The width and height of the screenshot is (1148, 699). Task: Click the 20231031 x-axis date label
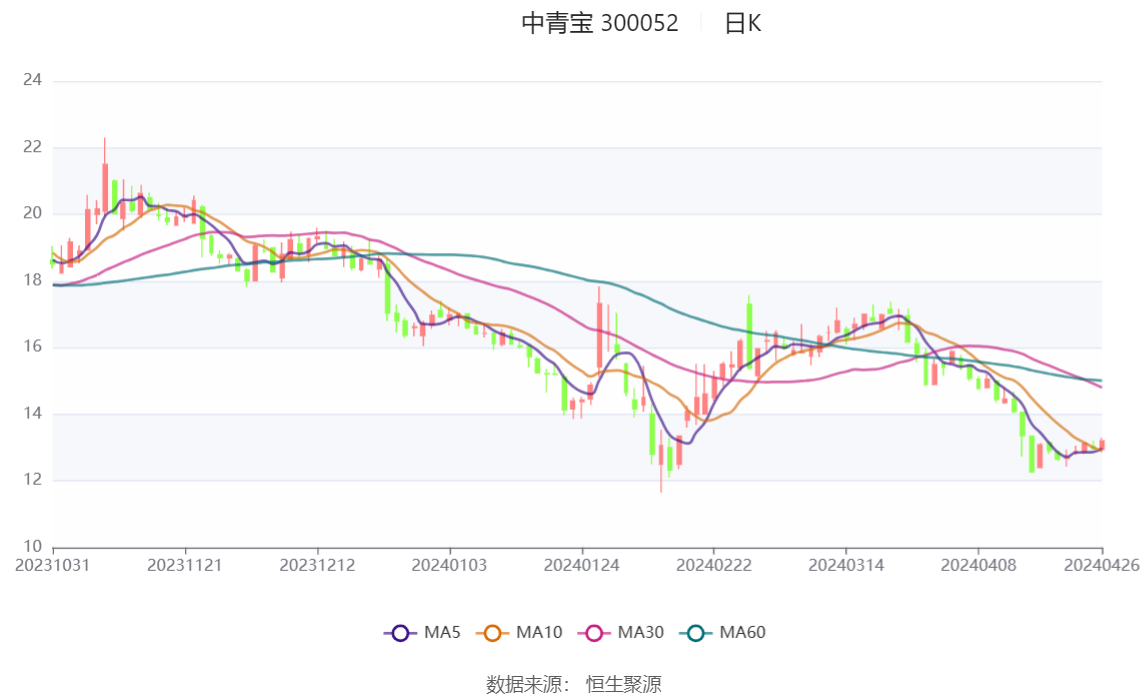click(x=53, y=566)
